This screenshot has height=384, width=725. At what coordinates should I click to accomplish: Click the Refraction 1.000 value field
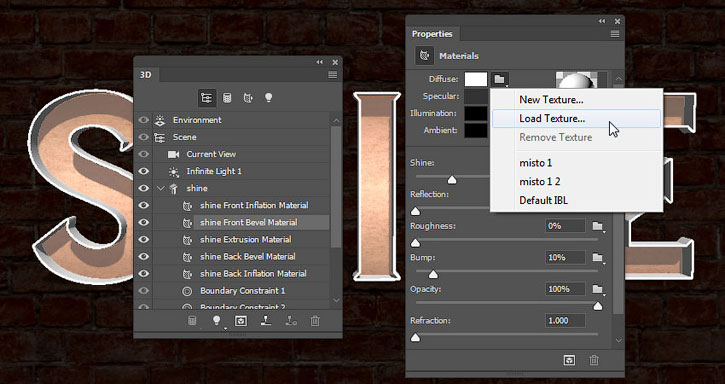click(565, 321)
